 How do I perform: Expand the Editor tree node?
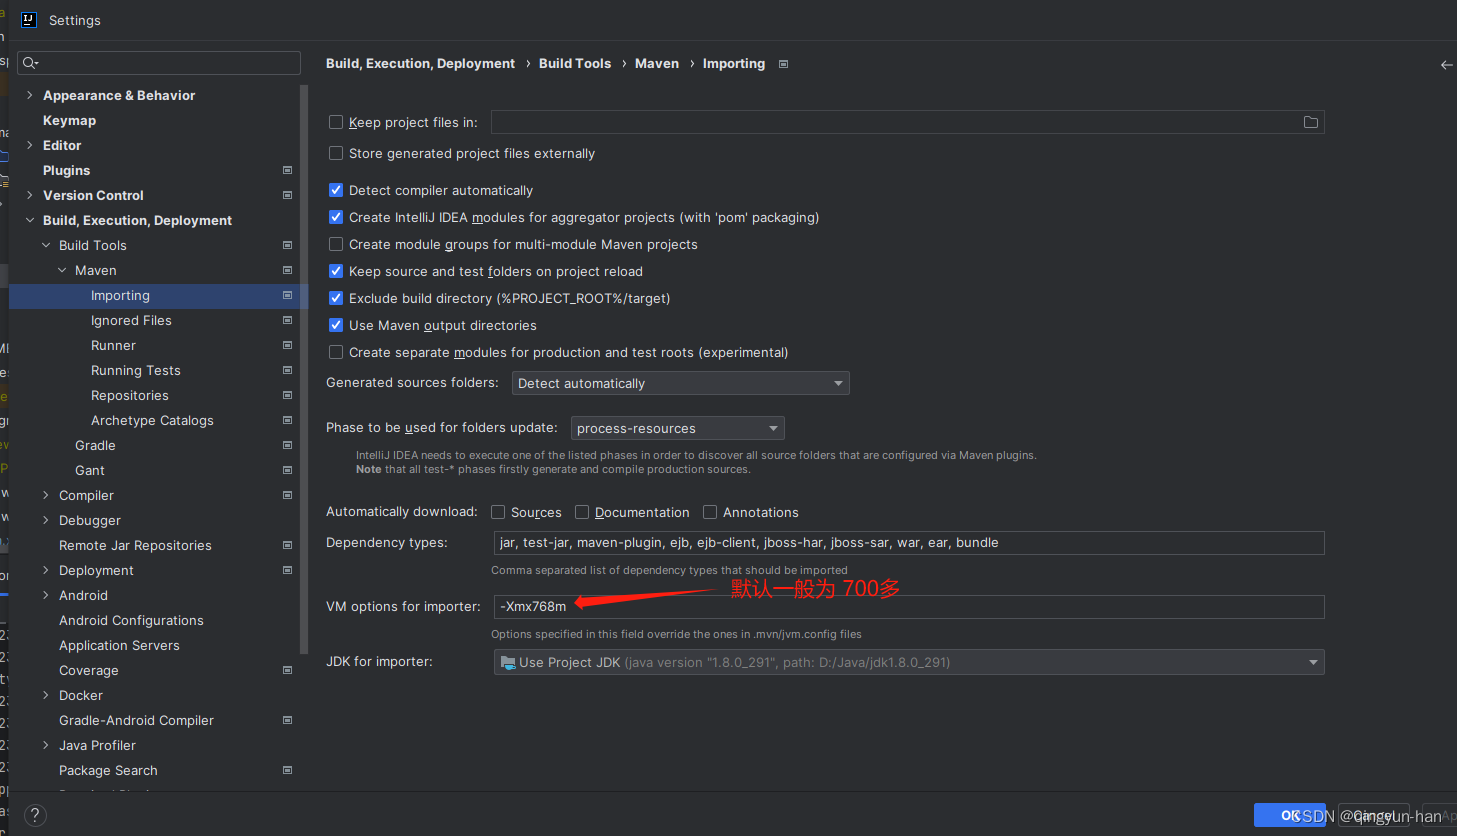click(30, 145)
